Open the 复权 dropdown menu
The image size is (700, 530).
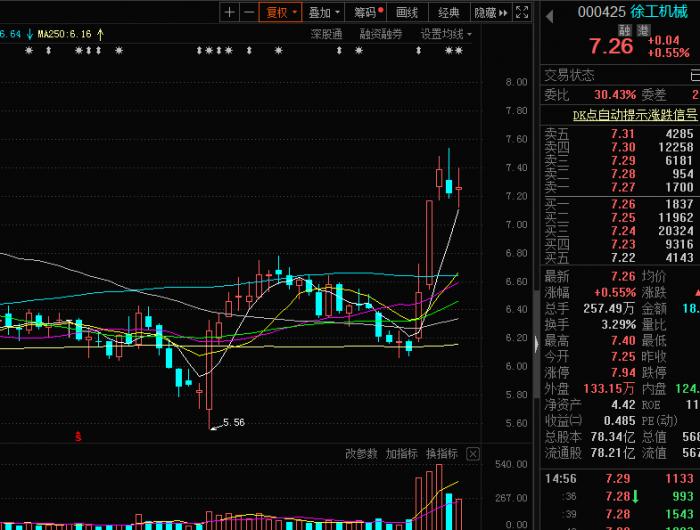[x=280, y=12]
